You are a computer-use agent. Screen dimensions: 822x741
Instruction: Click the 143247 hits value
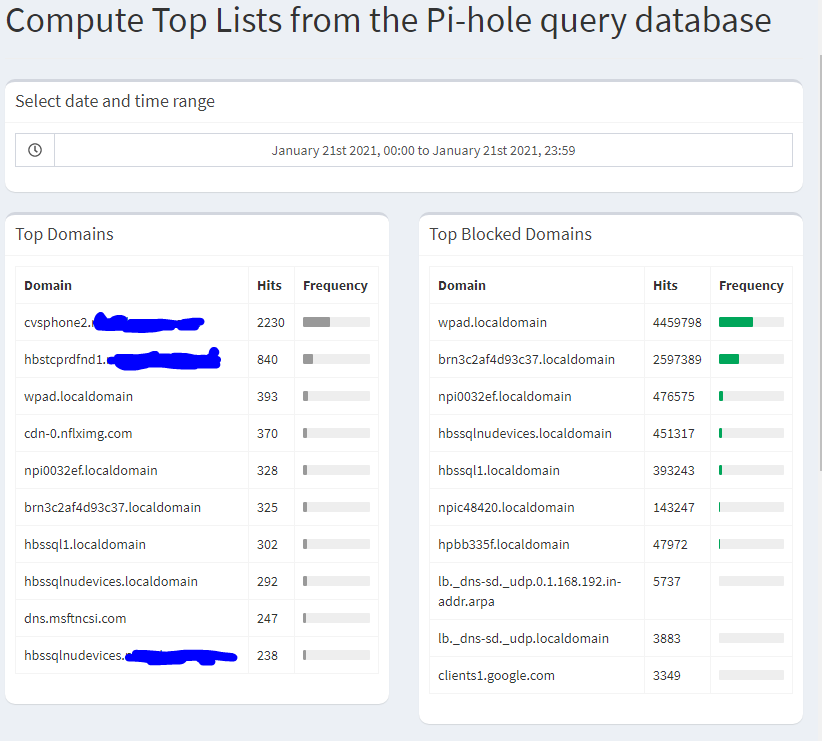pyautogui.click(x=674, y=508)
